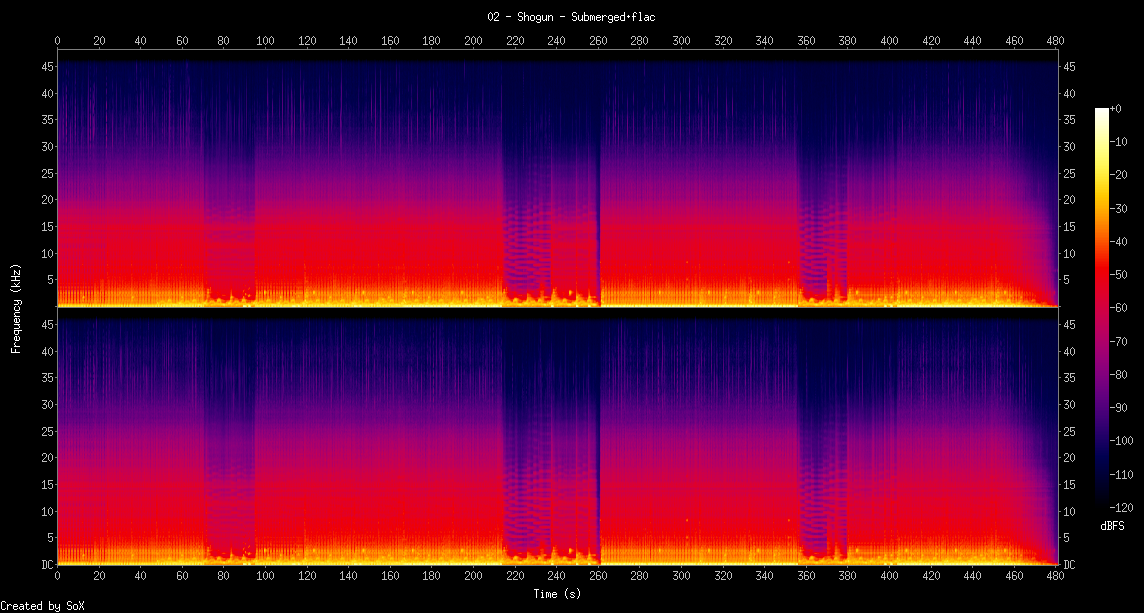
Task: Click the dBFS label below the color scale
Action: [x=1113, y=525]
